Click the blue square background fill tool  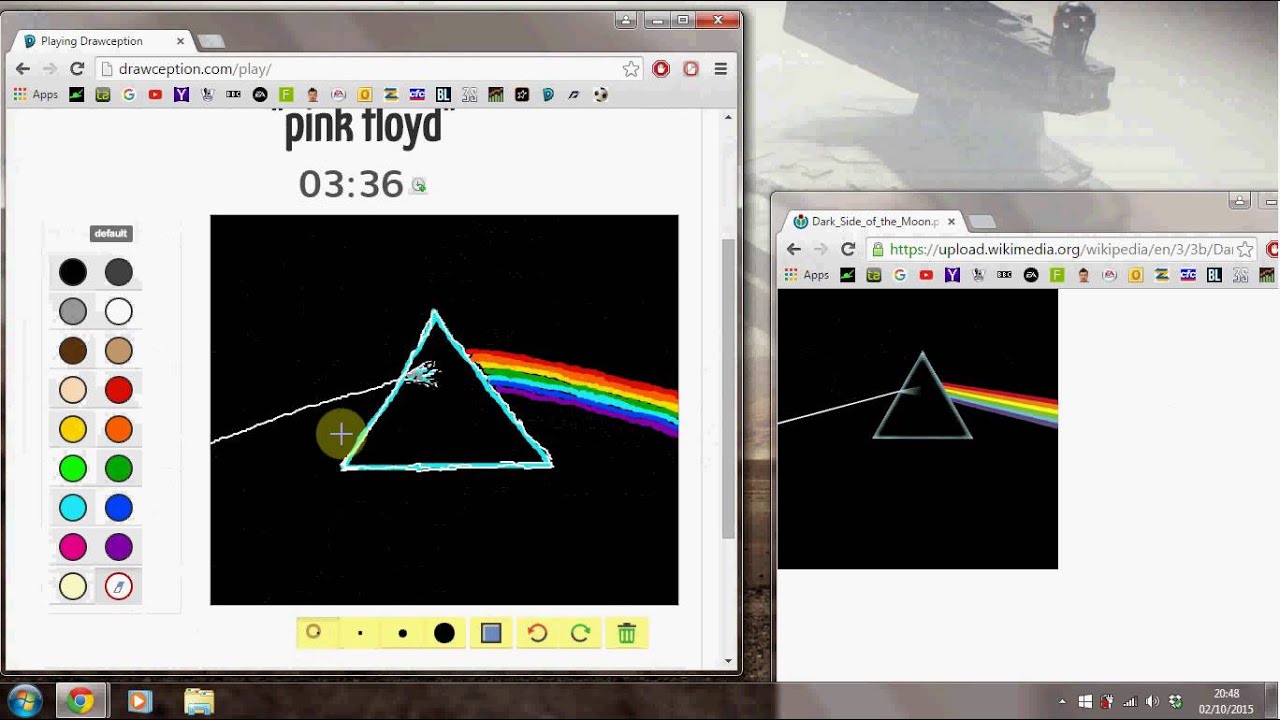click(x=491, y=633)
